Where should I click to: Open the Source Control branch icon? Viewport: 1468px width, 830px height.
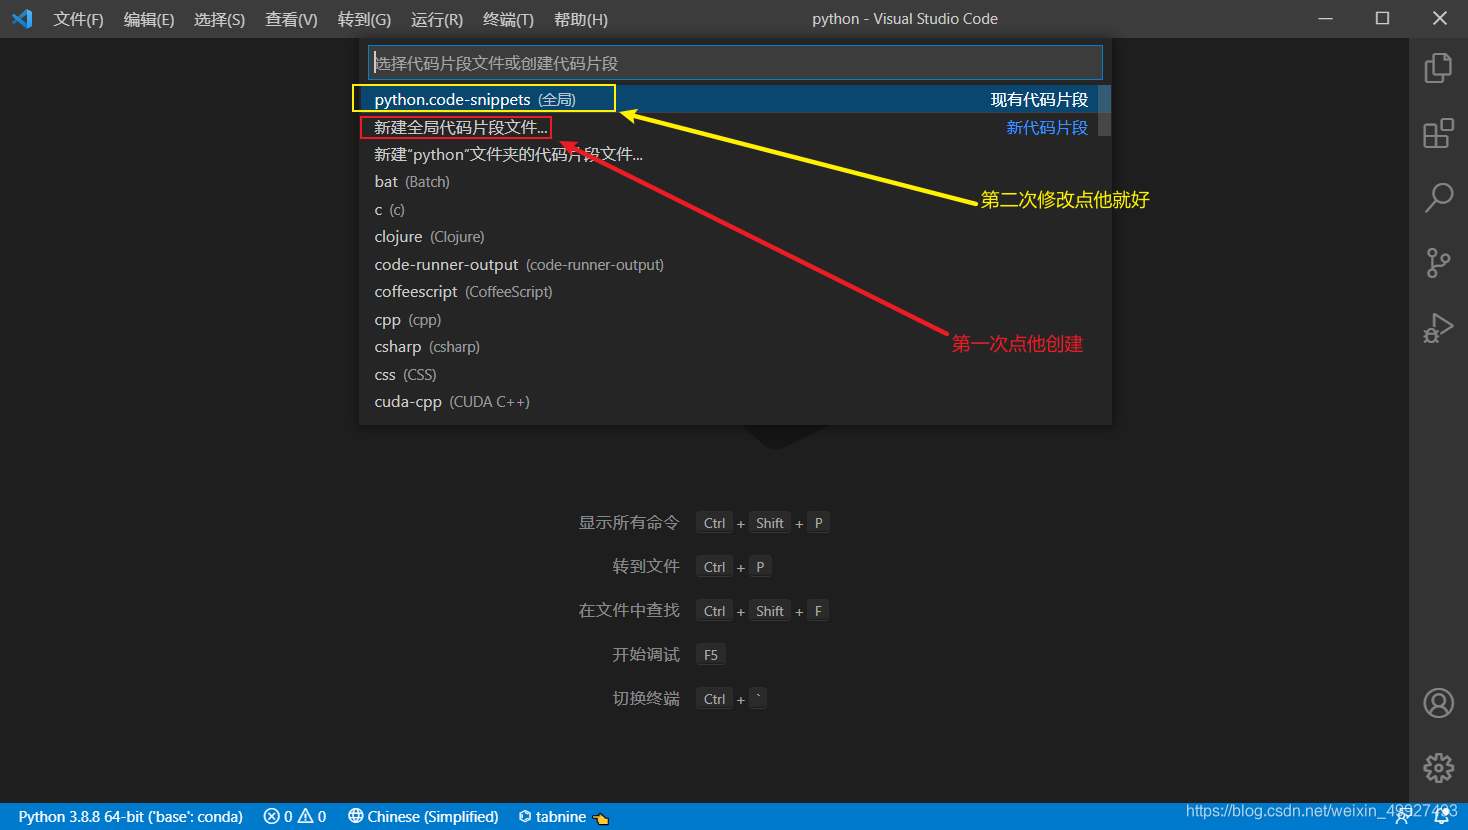[x=1438, y=263]
